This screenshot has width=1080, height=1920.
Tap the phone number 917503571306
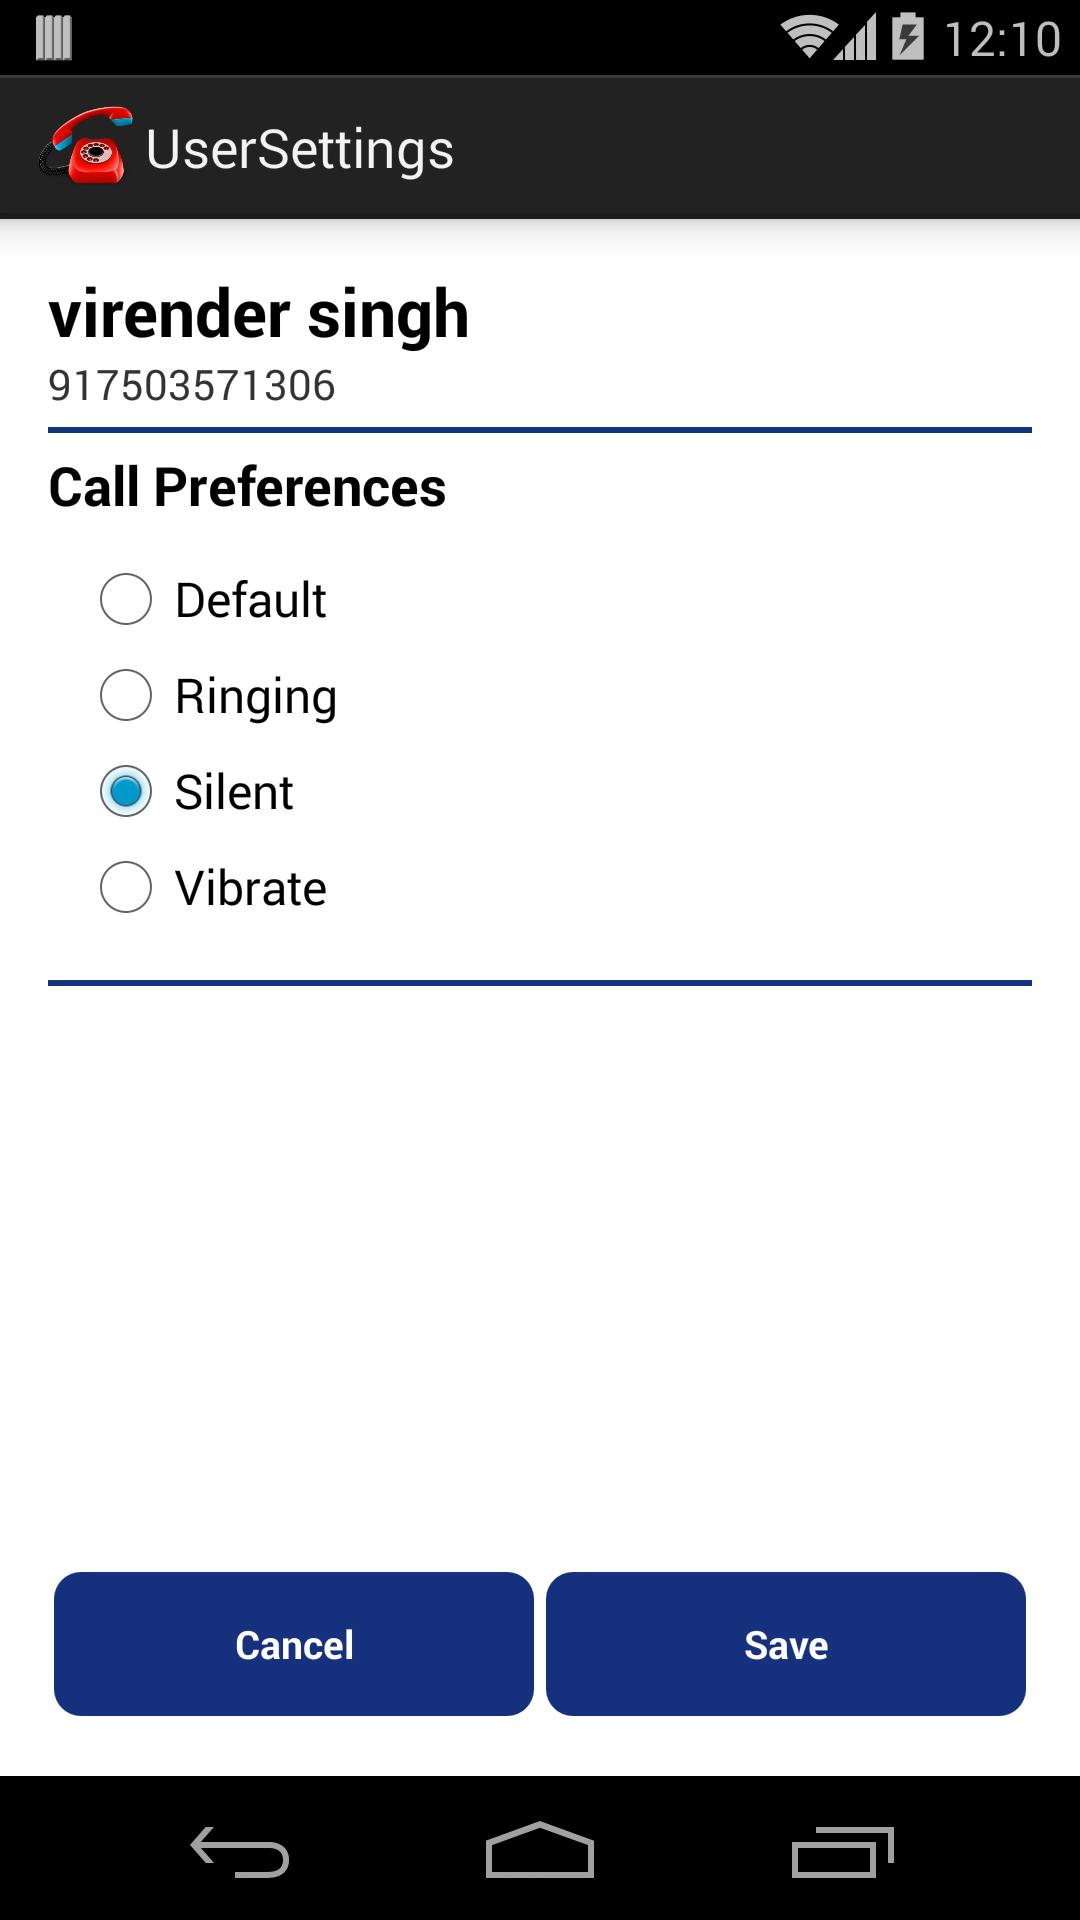click(192, 386)
